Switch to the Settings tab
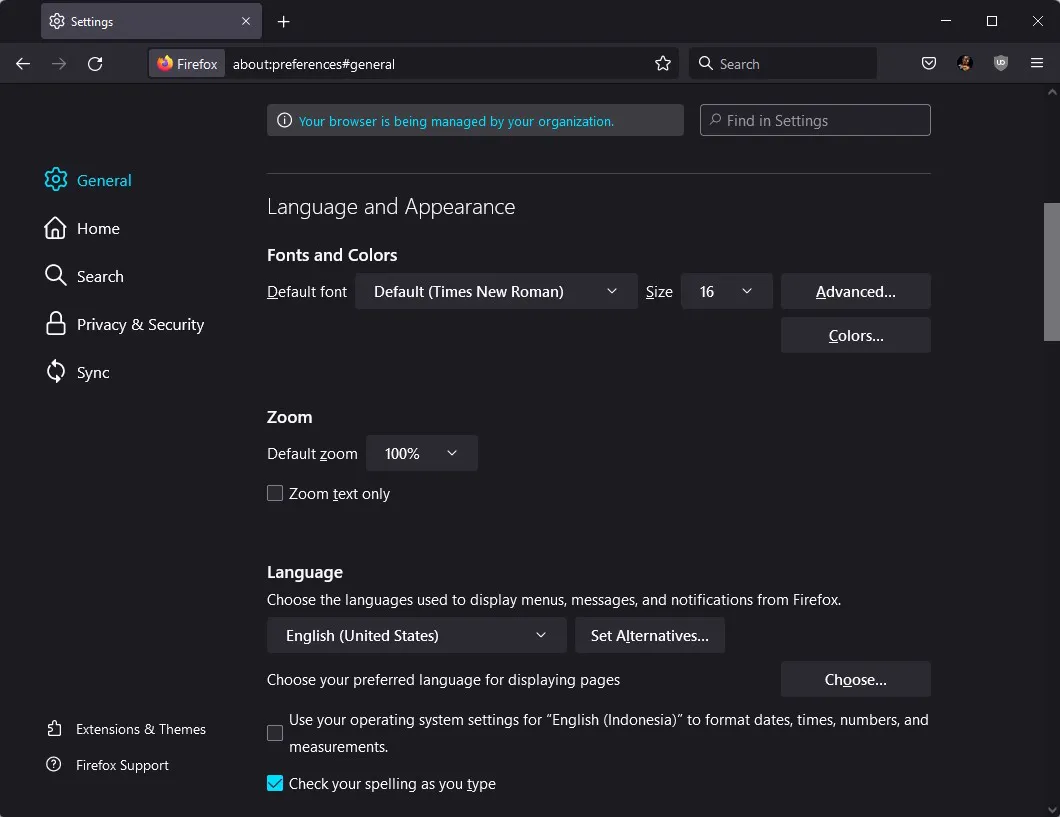Image resolution: width=1060 pixels, height=817 pixels. 140,21
